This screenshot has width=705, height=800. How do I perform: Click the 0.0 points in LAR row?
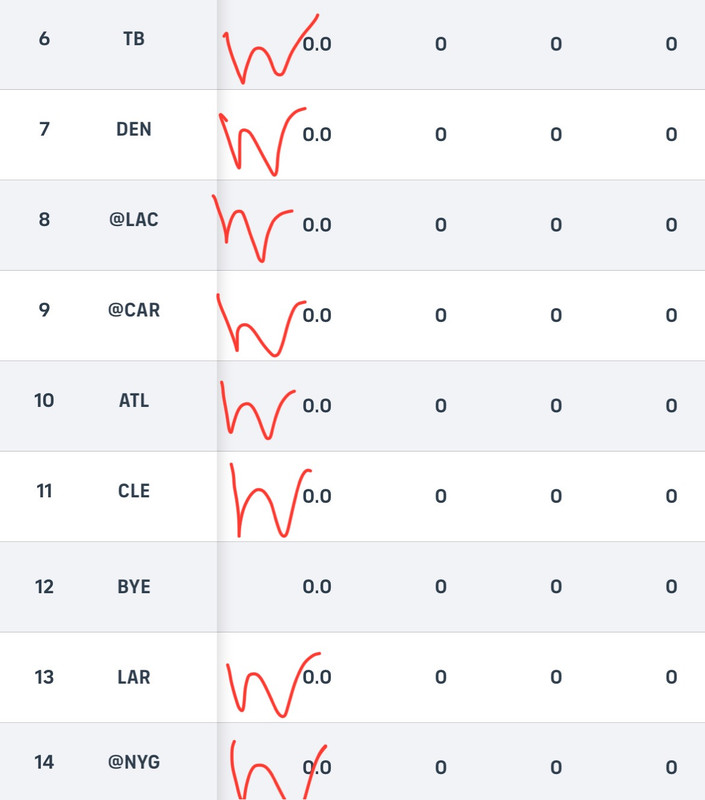pyautogui.click(x=317, y=677)
